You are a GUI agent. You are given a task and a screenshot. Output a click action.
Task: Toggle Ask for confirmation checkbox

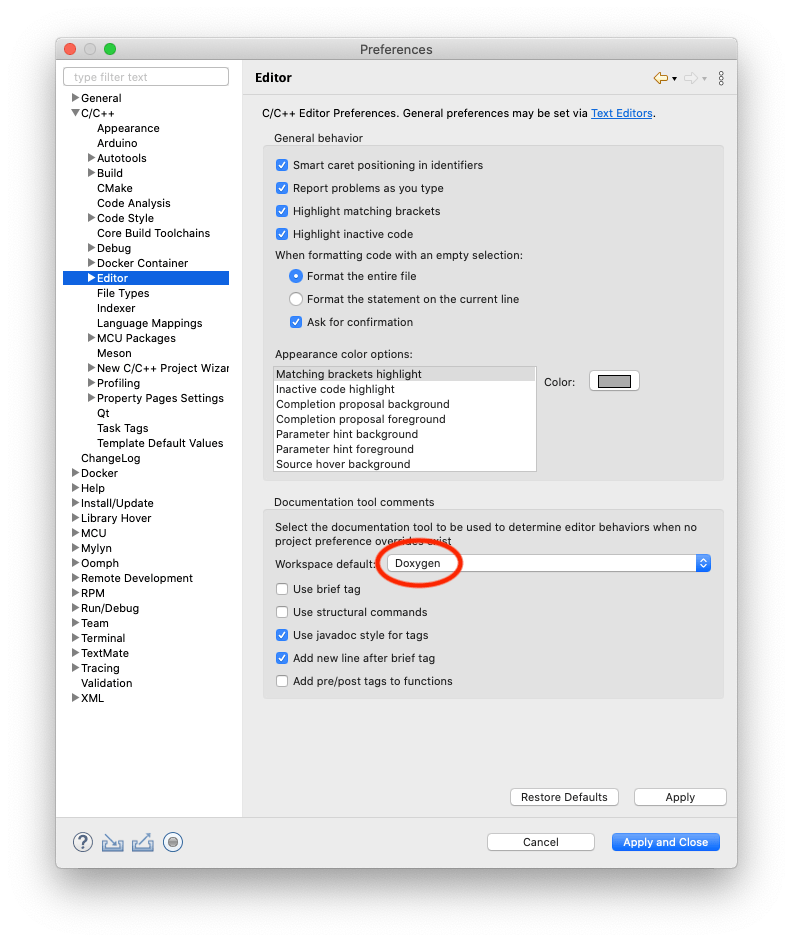click(296, 322)
